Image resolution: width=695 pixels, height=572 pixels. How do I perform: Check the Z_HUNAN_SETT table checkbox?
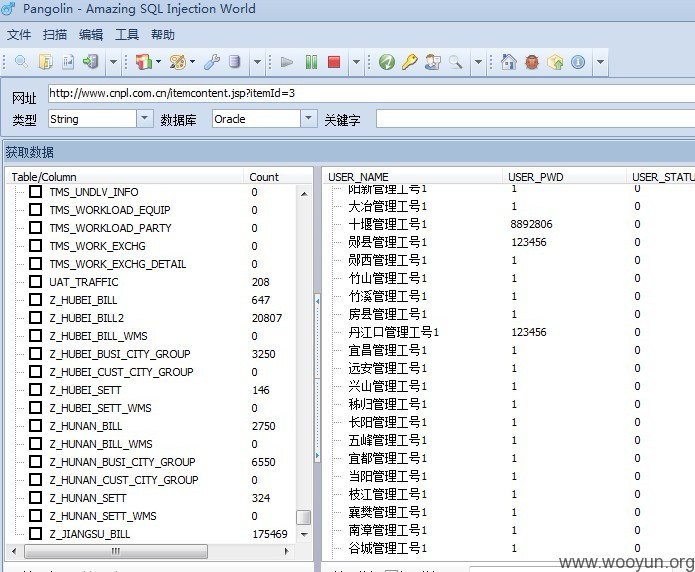pos(35,498)
